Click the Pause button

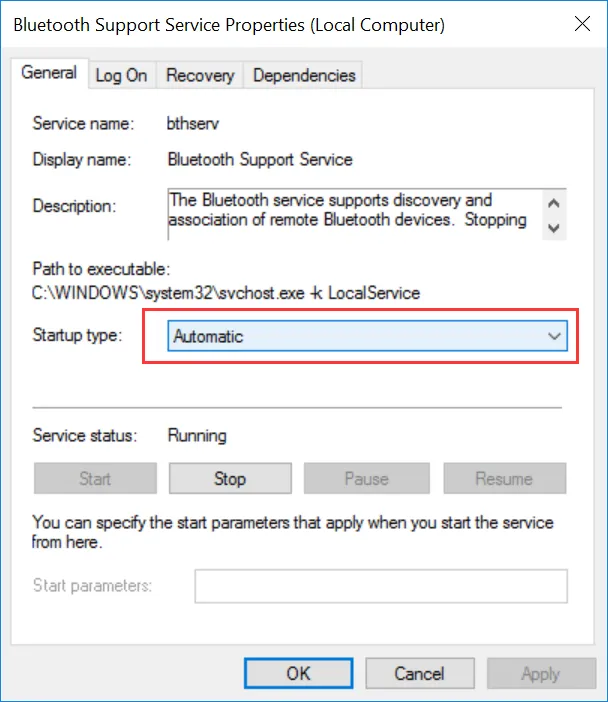point(366,479)
